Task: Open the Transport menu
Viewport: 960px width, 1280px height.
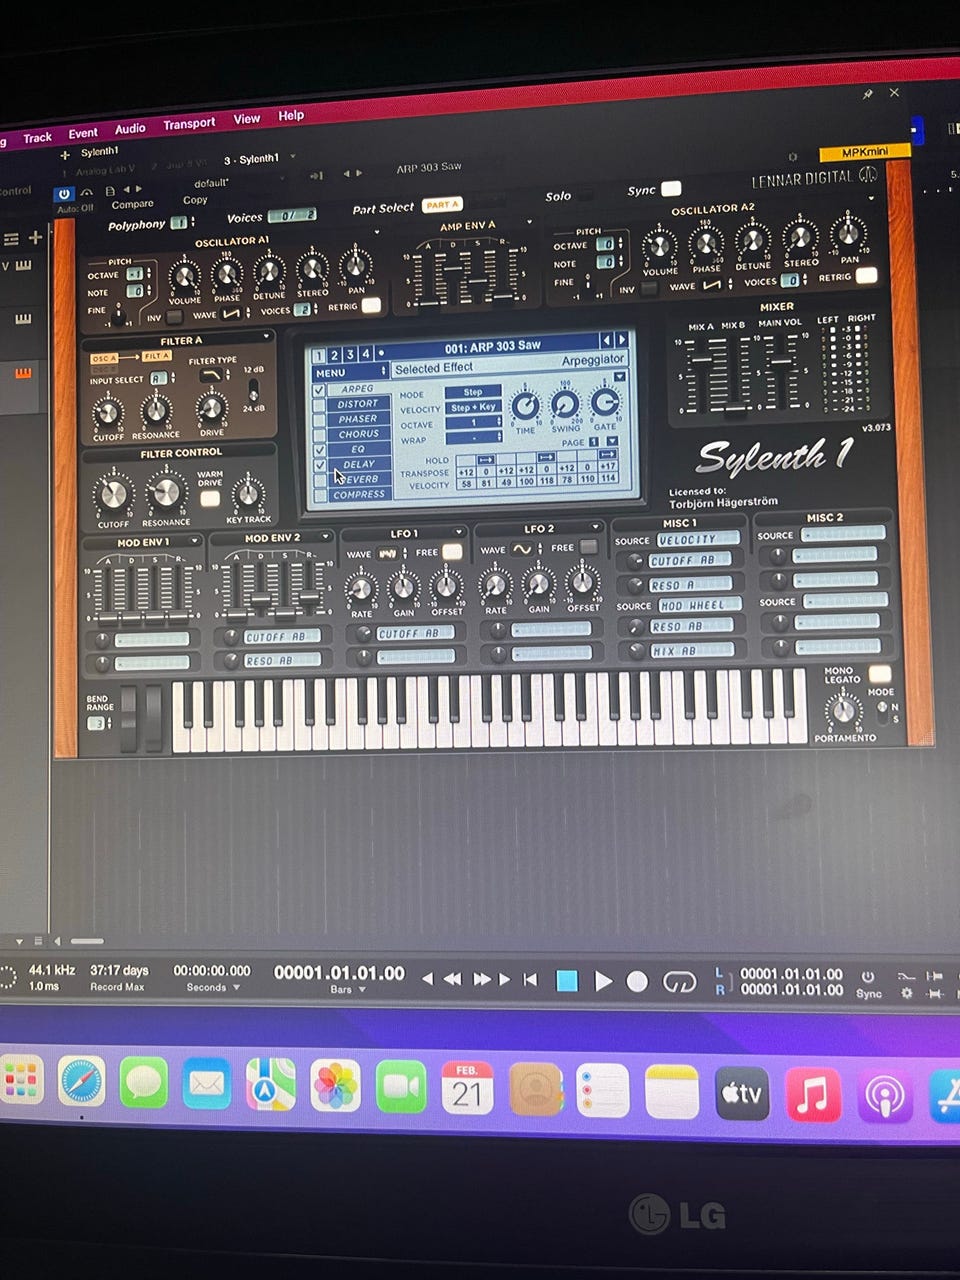Action: pyautogui.click(x=189, y=124)
